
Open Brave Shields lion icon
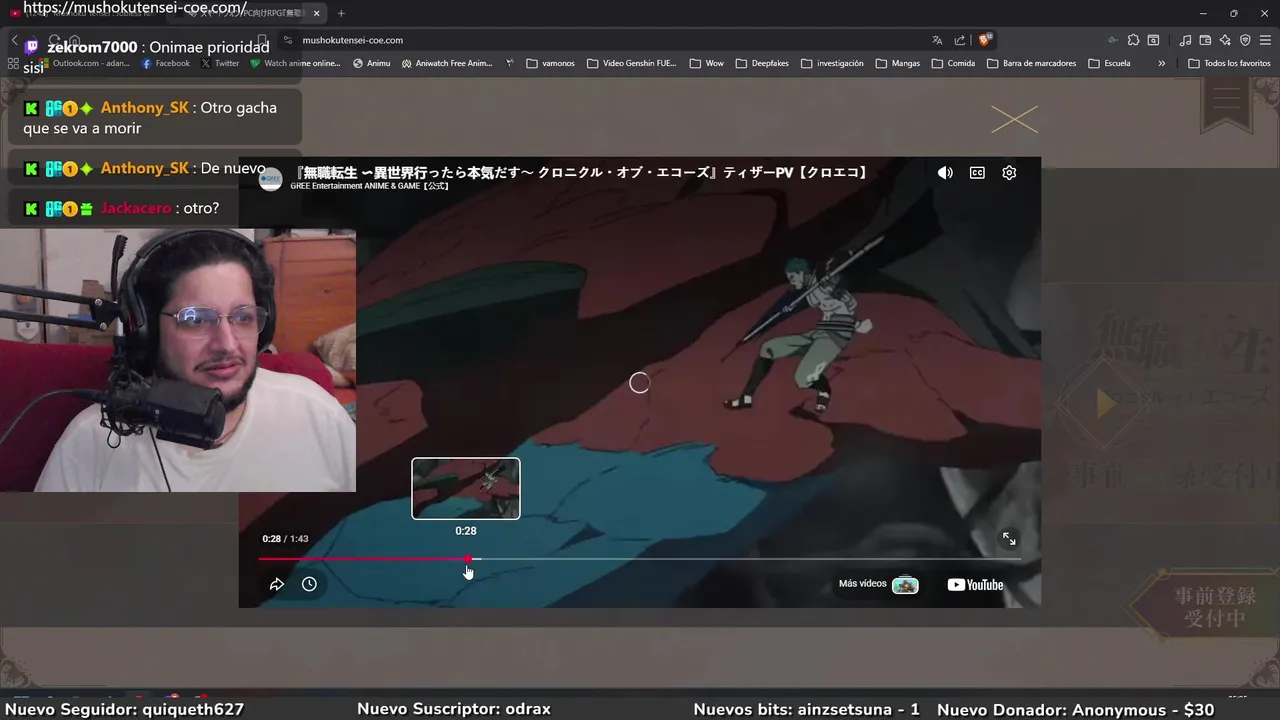(985, 40)
